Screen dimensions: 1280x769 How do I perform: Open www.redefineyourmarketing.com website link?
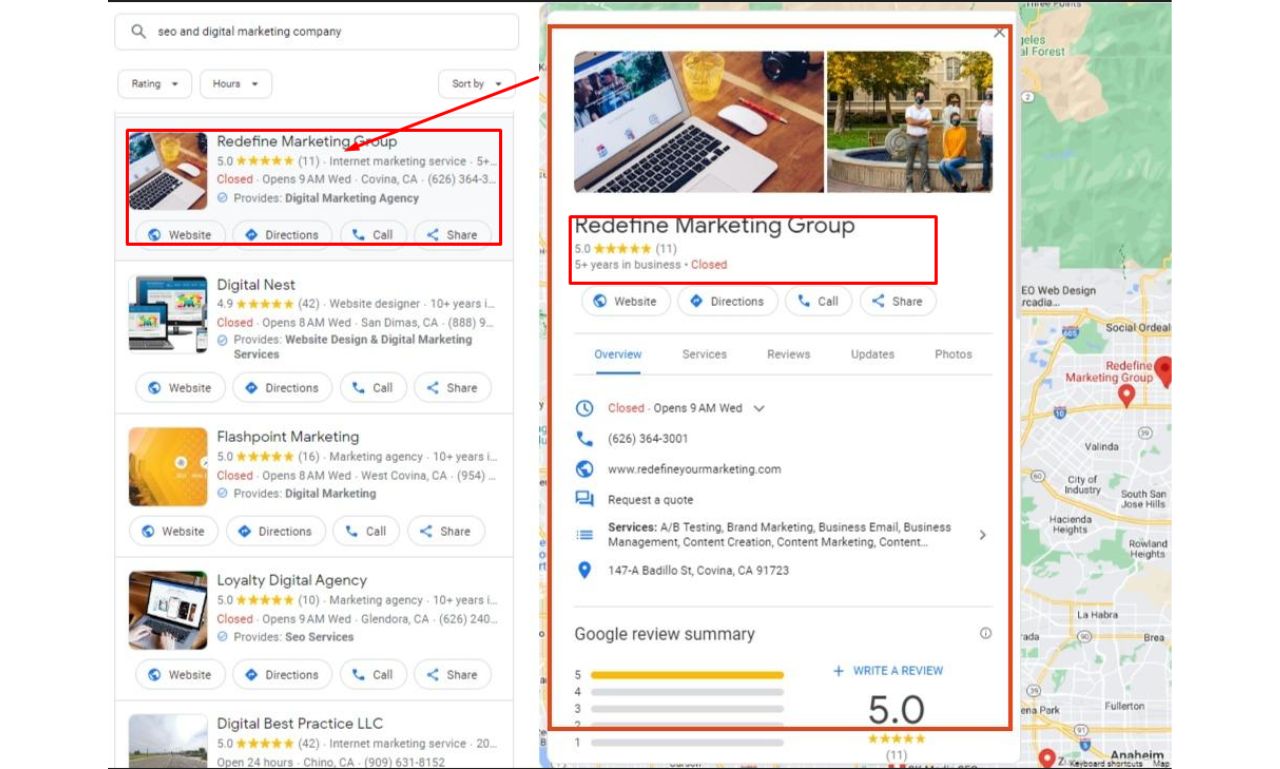click(x=694, y=469)
